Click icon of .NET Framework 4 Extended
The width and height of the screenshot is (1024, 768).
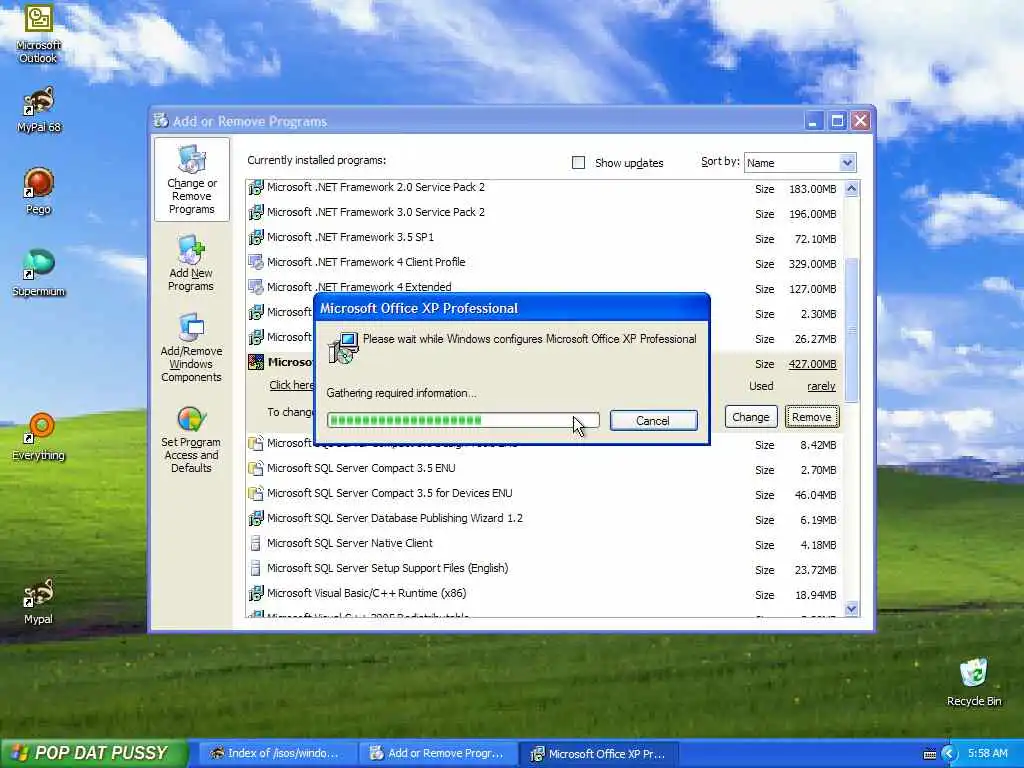click(x=255, y=287)
